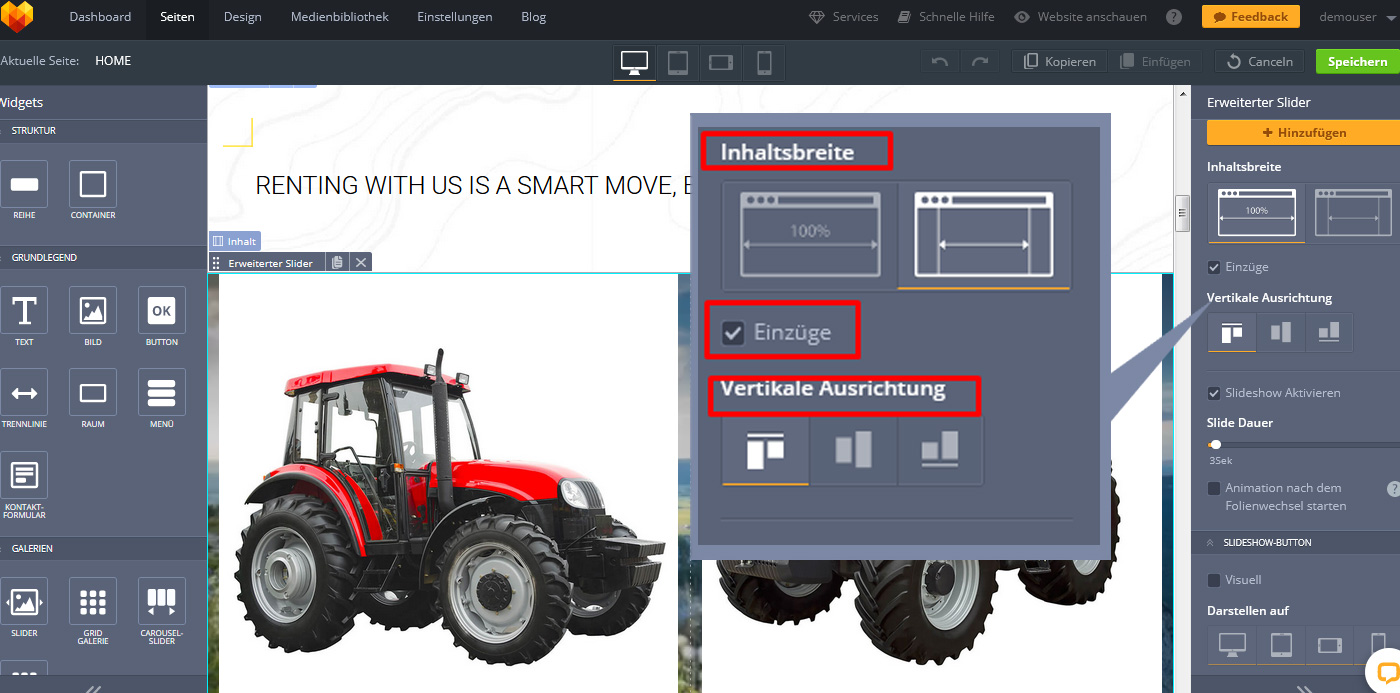Adjust the Slide Dauer slider handle
This screenshot has width=1400, height=693.
[1215, 444]
